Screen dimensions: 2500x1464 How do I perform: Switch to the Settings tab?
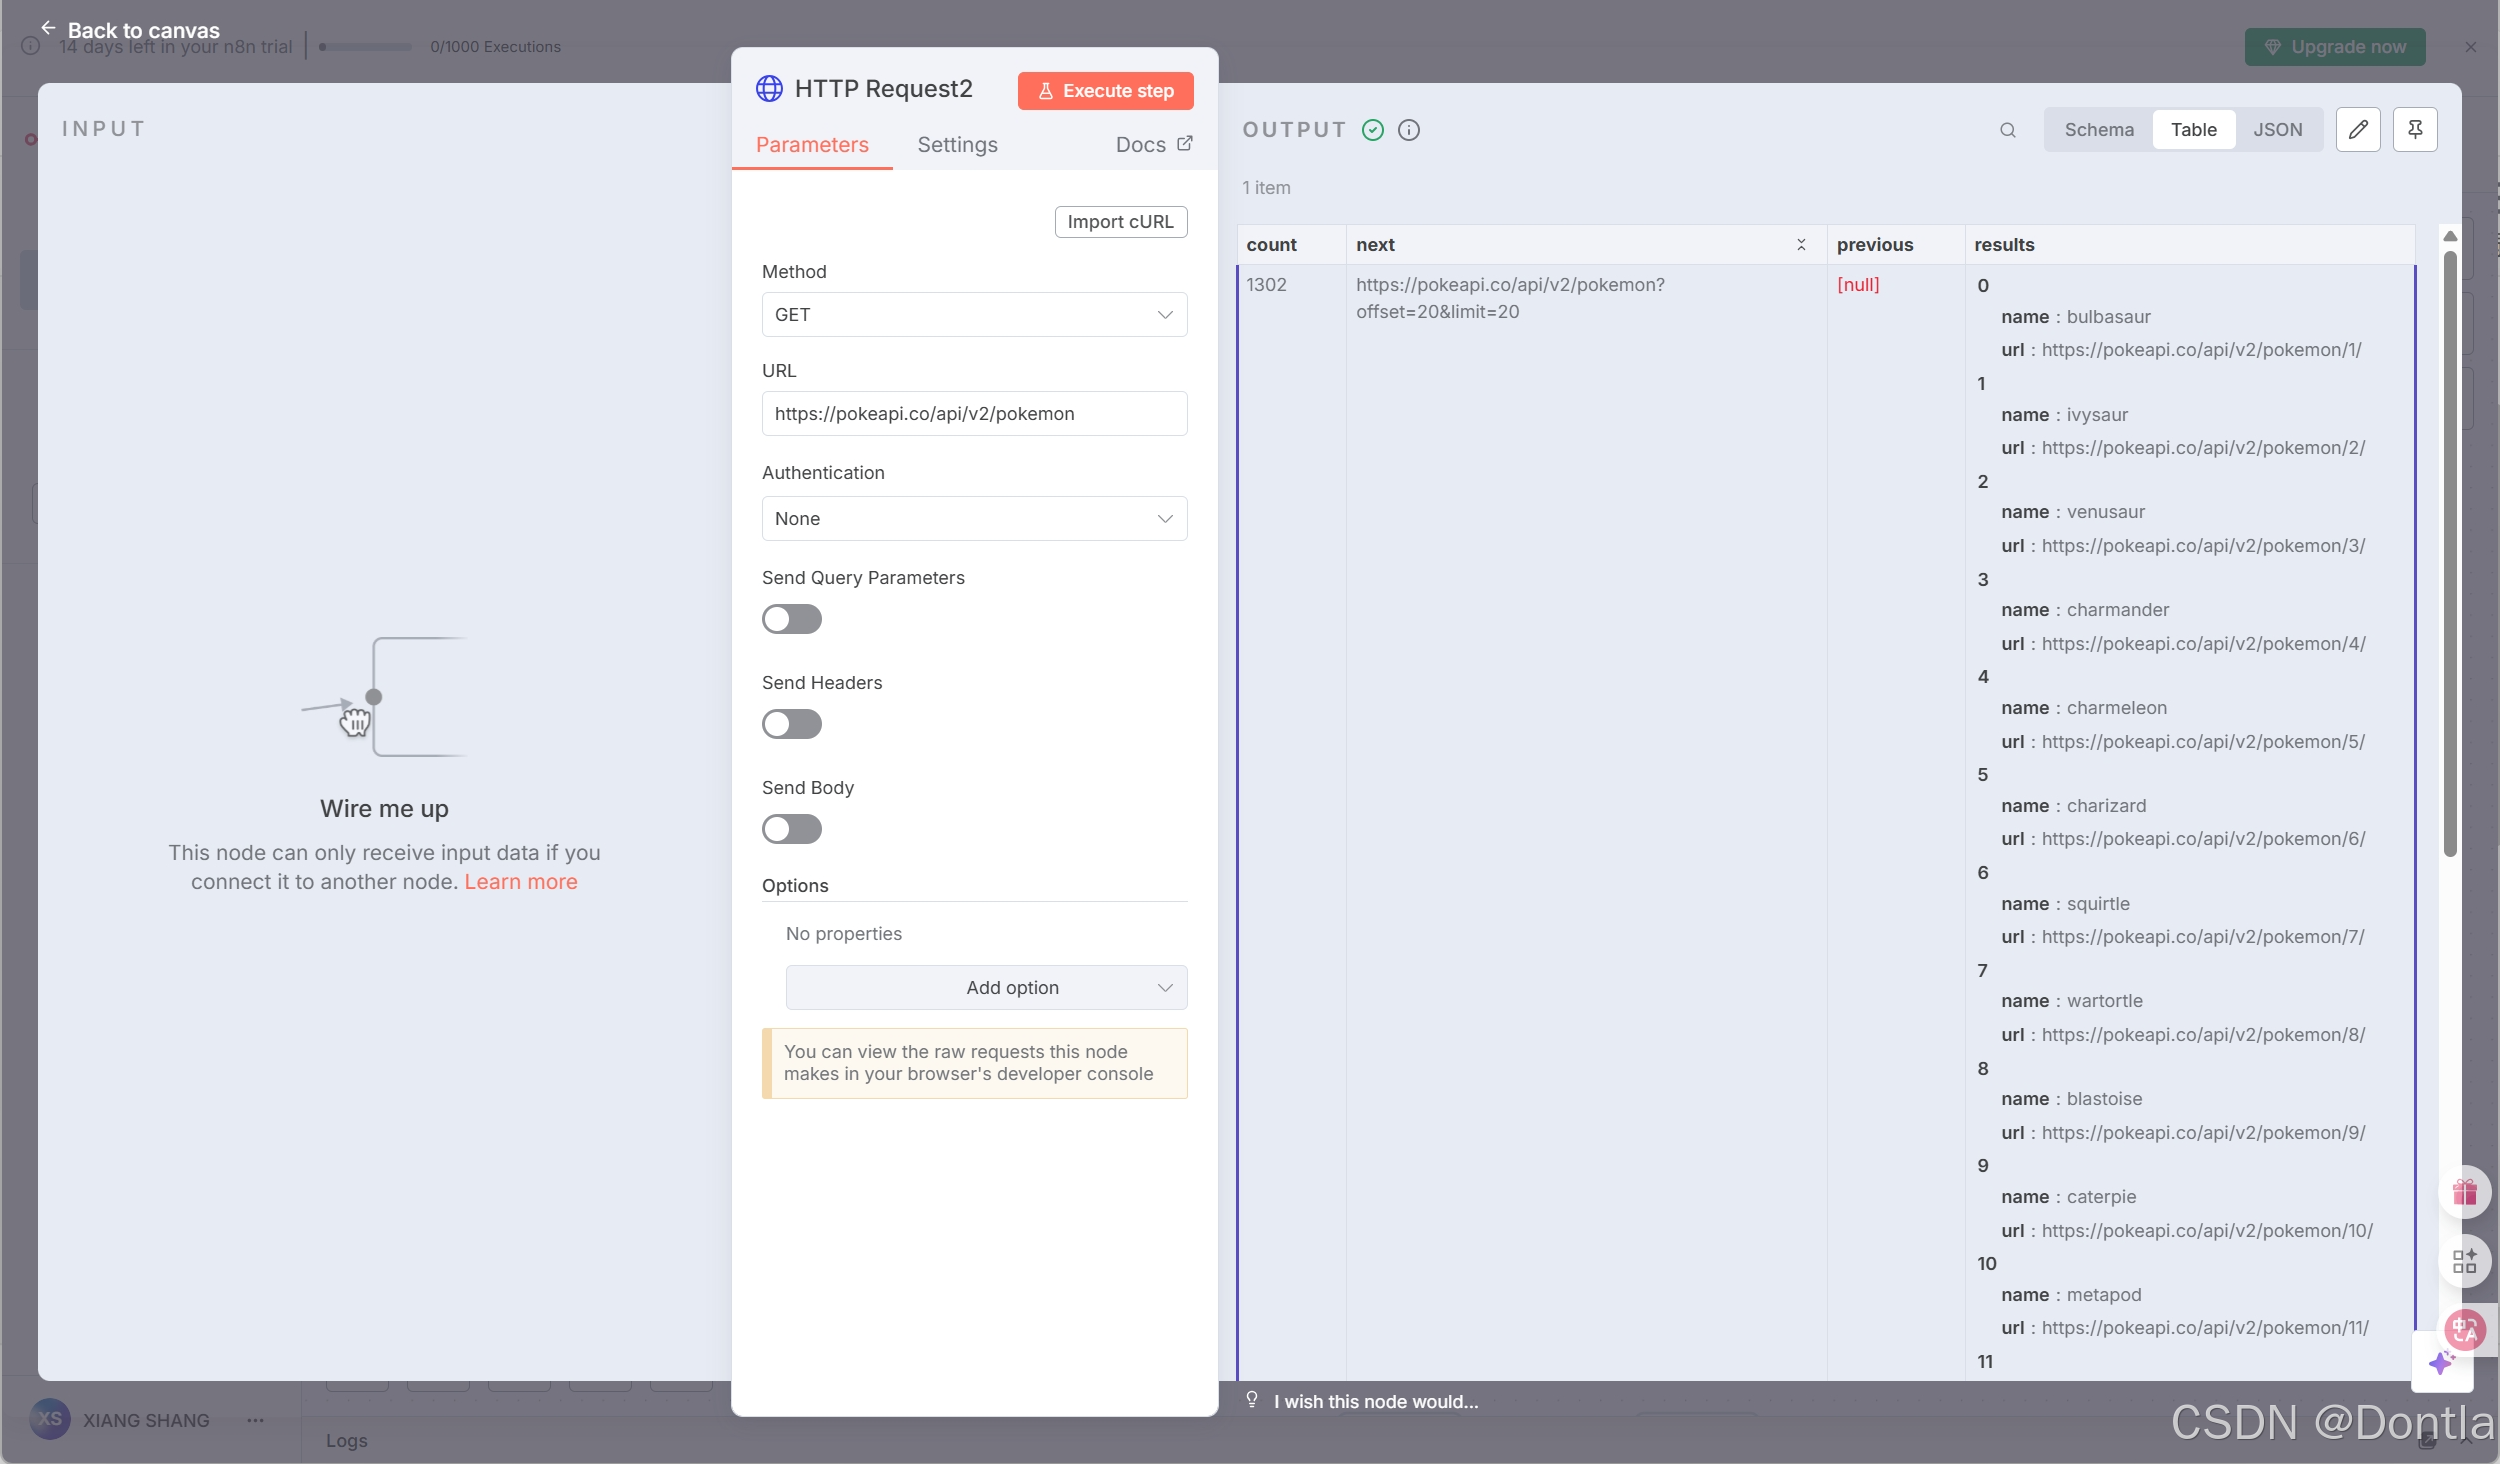957,145
